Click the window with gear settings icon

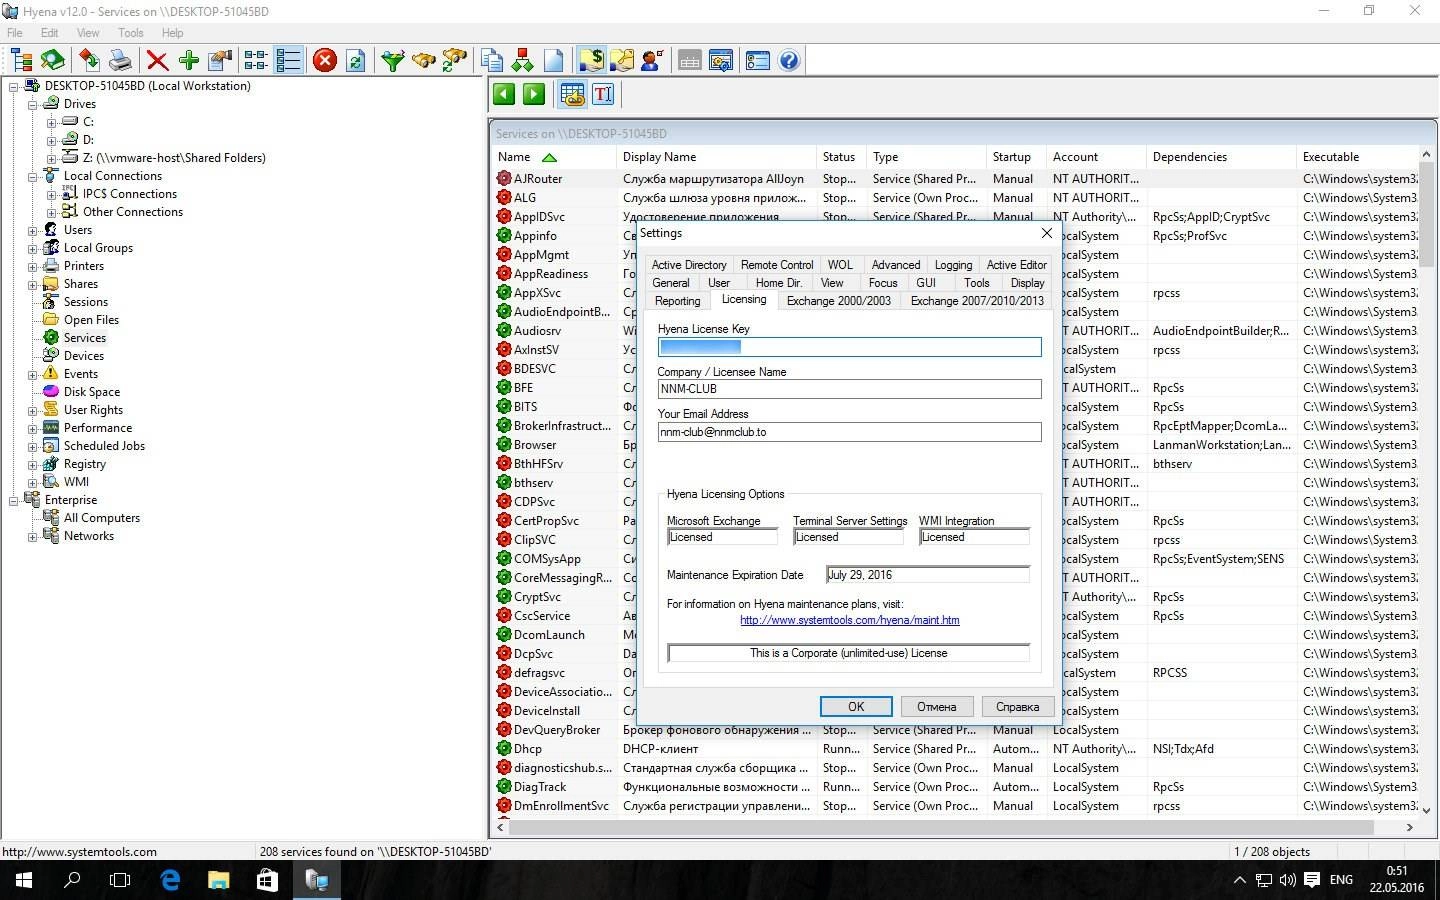720,61
